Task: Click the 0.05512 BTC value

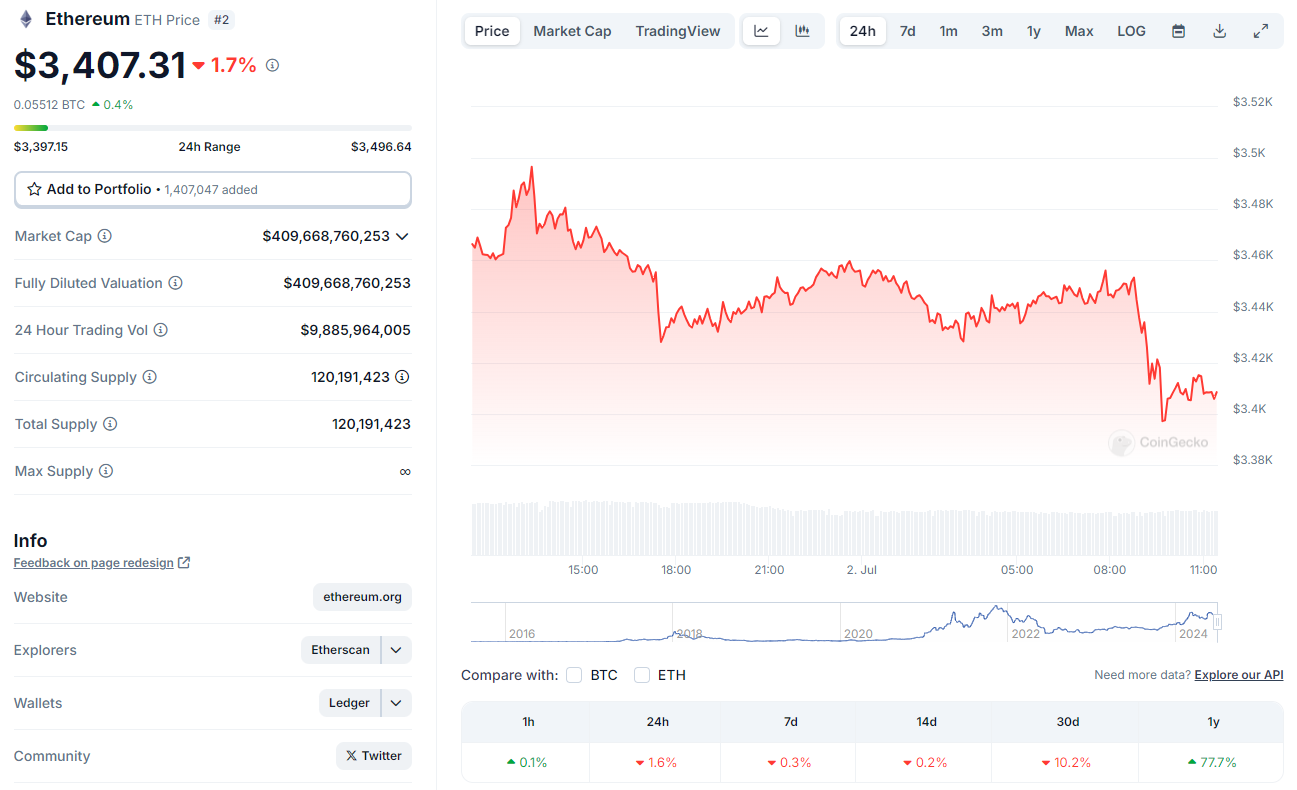Action: (49, 104)
